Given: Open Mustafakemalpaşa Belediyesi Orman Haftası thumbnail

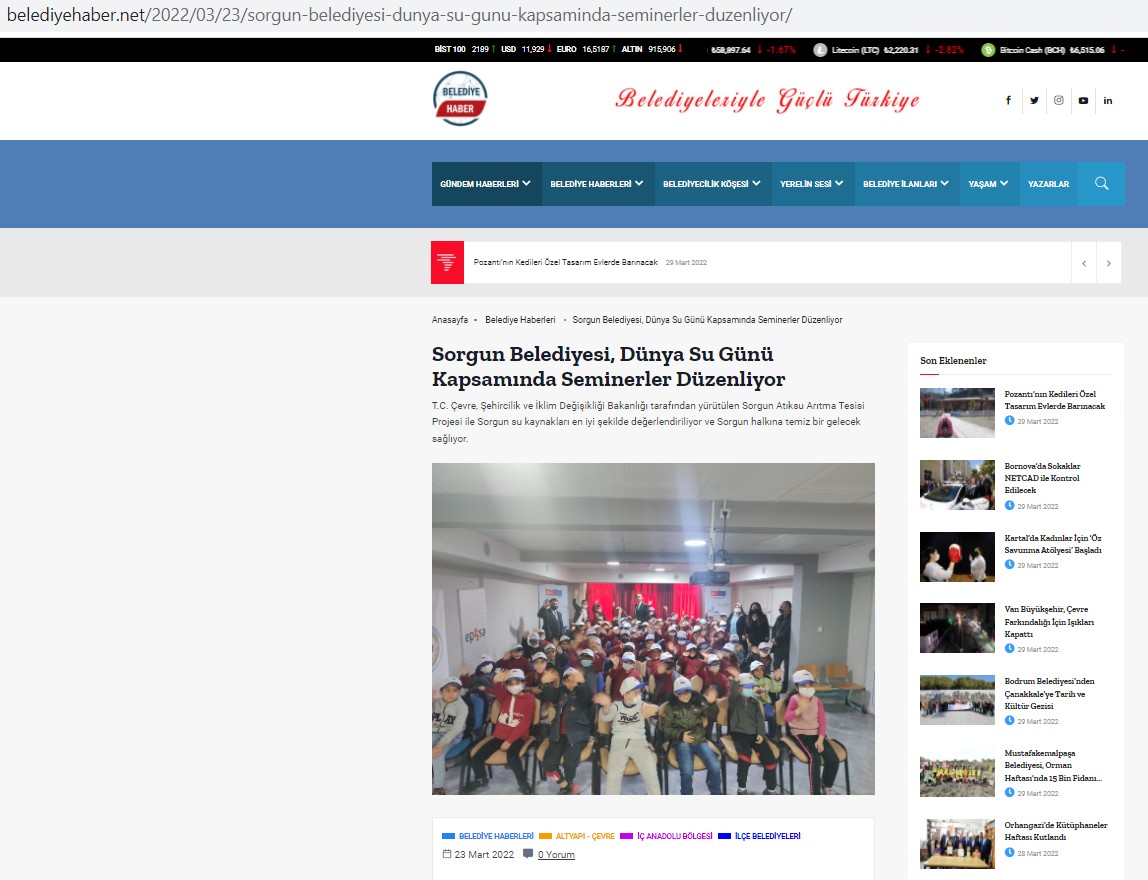Looking at the screenshot, I should coord(957,772).
